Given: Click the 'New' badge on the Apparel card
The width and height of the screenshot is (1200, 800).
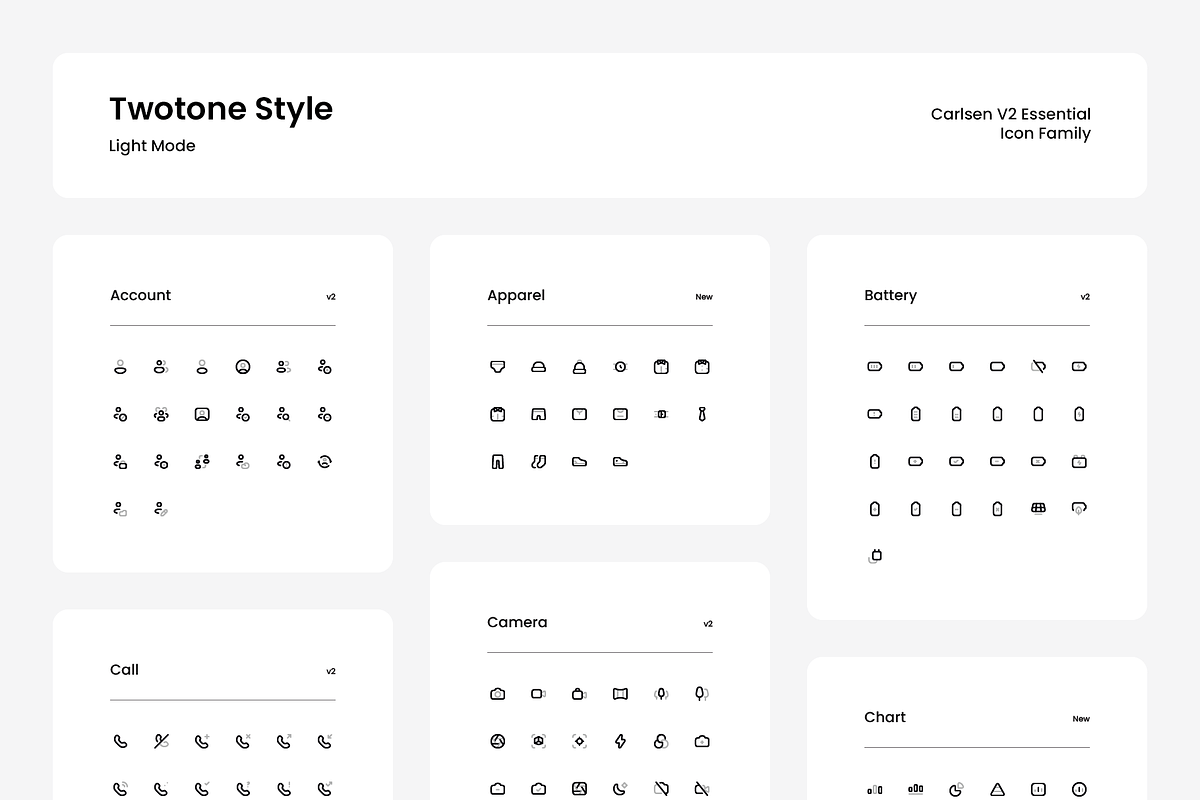Looking at the screenshot, I should pyautogui.click(x=704, y=297).
